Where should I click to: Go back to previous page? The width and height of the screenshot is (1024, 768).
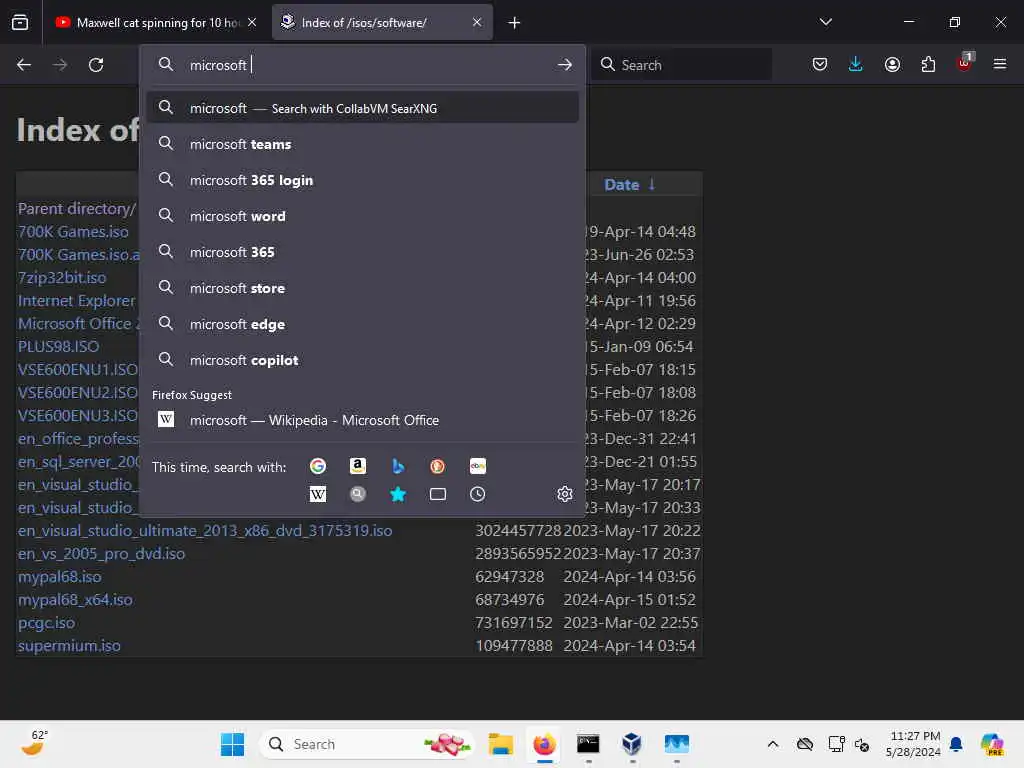pos(24,65)
